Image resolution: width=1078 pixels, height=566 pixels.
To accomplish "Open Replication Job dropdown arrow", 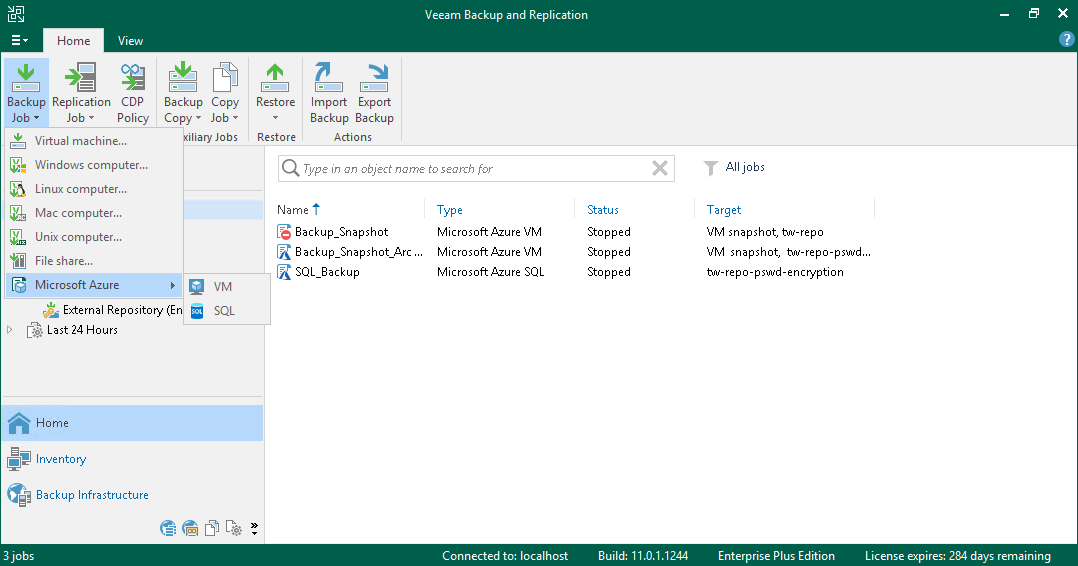I will click(x=91, y=118).
